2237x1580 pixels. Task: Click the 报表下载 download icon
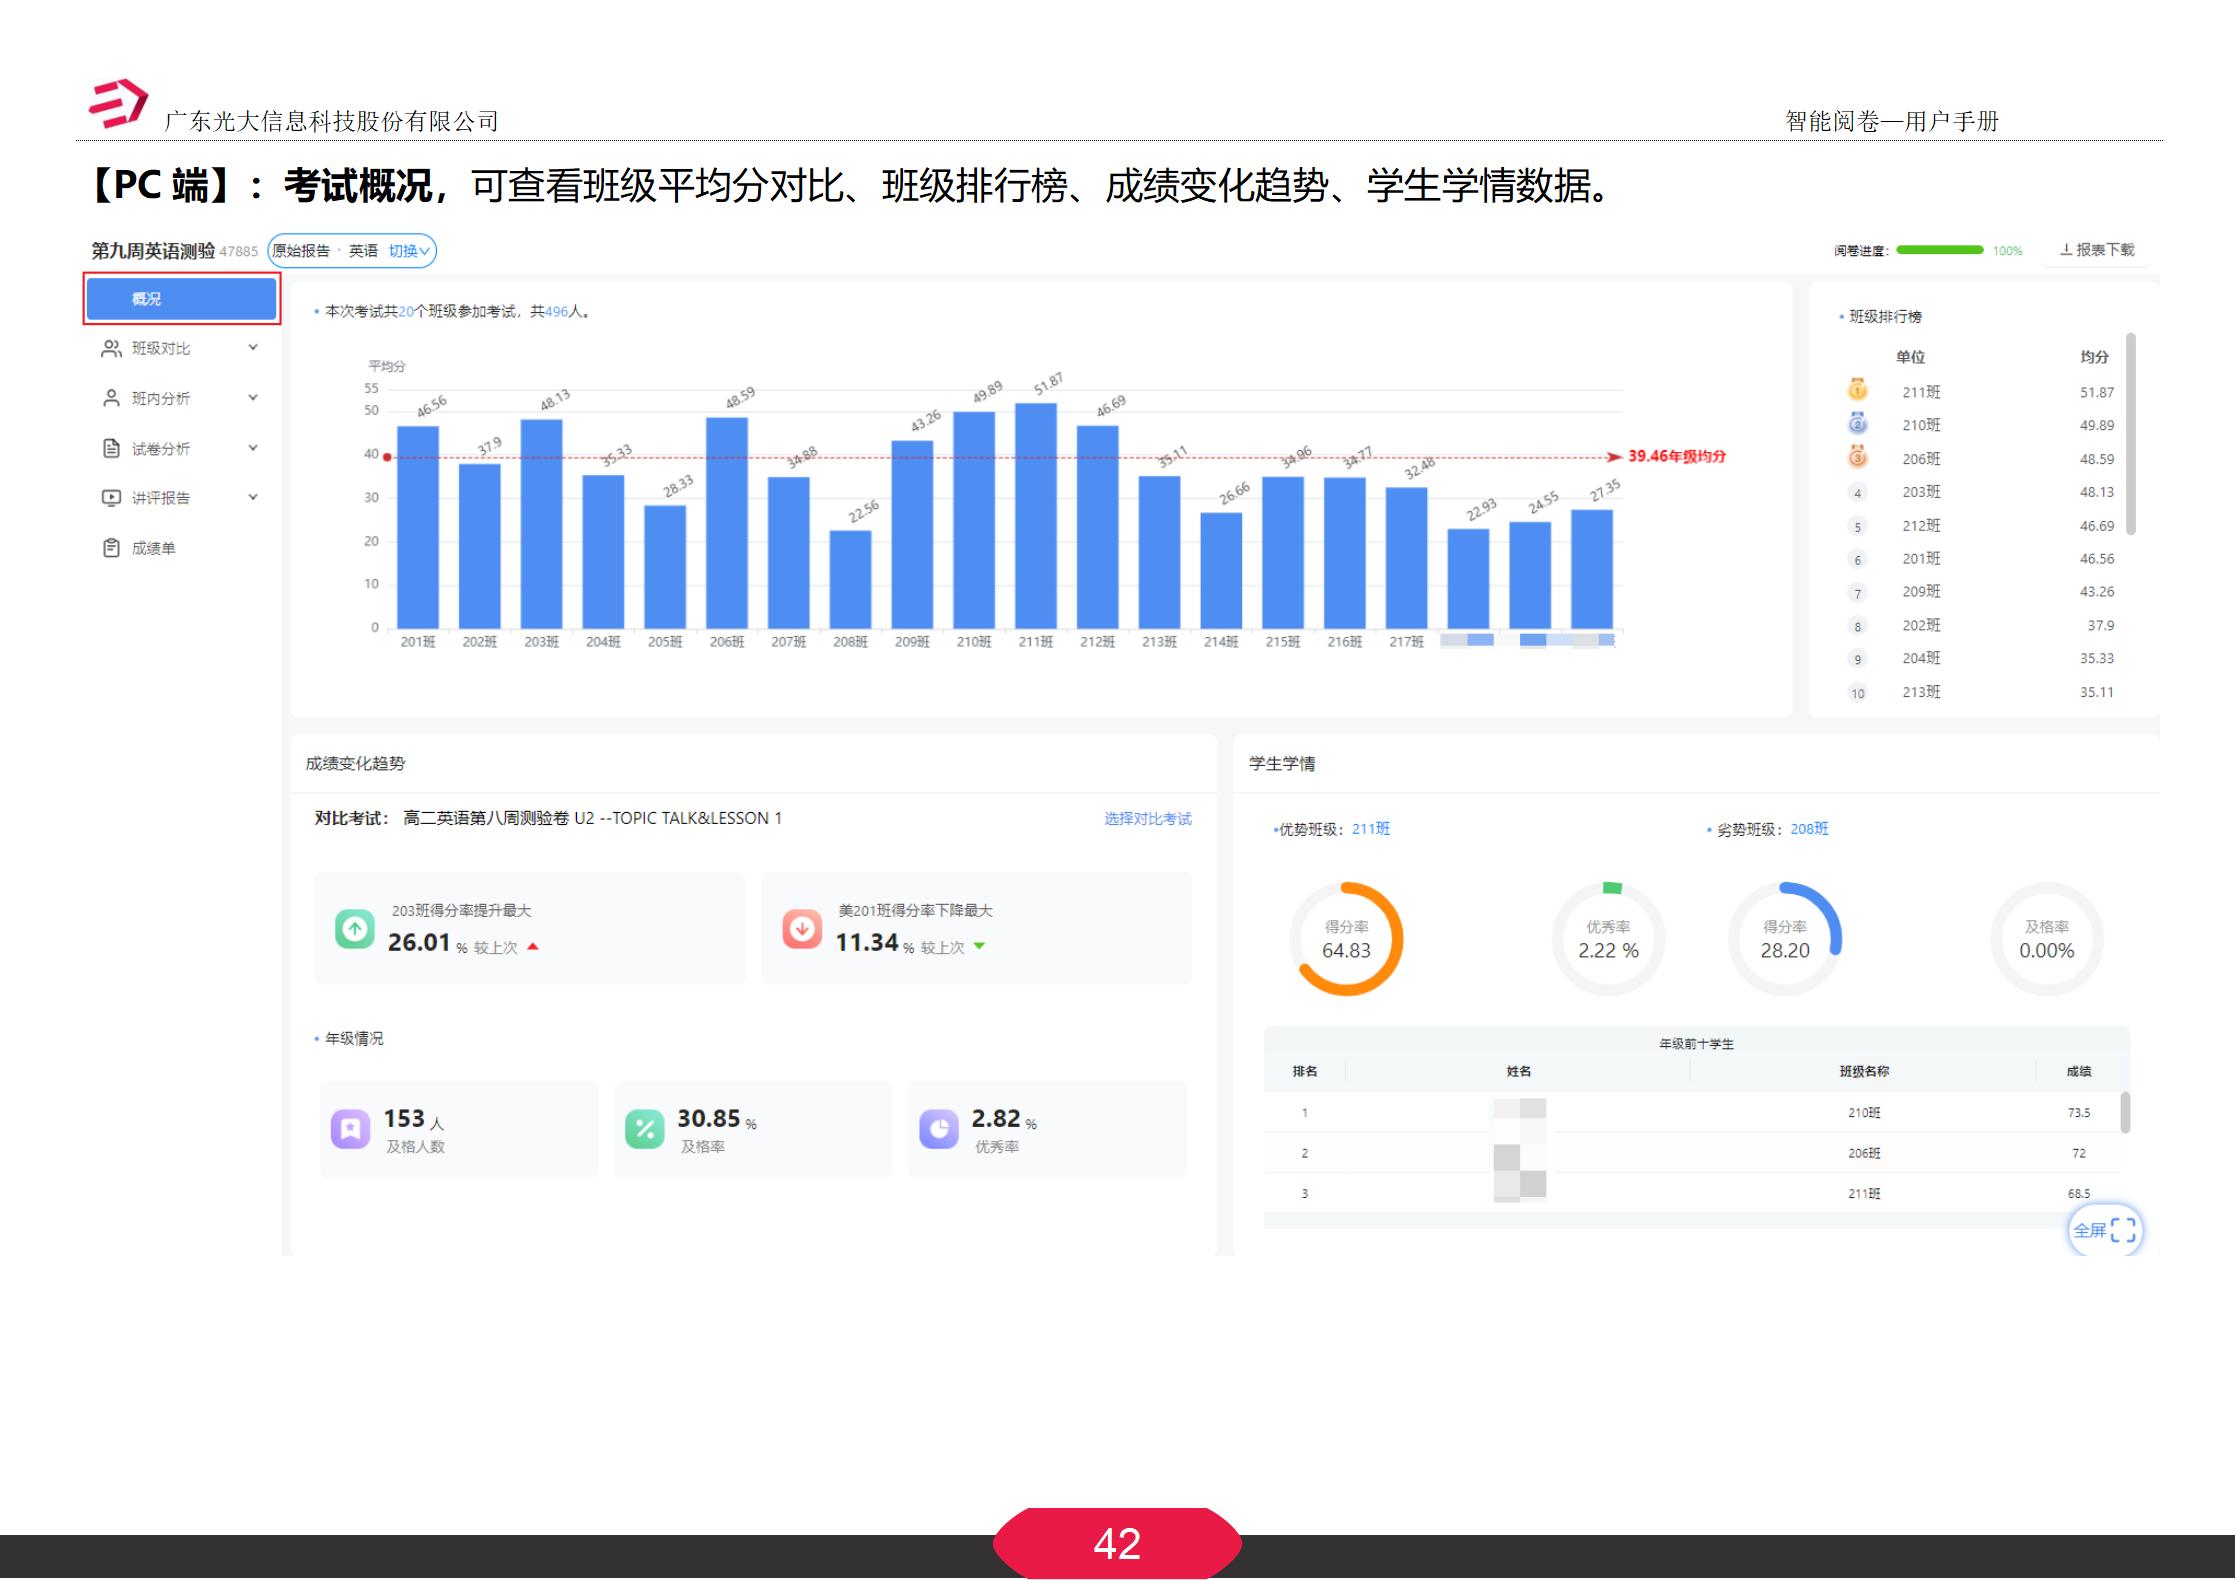tap(2067, 249)
